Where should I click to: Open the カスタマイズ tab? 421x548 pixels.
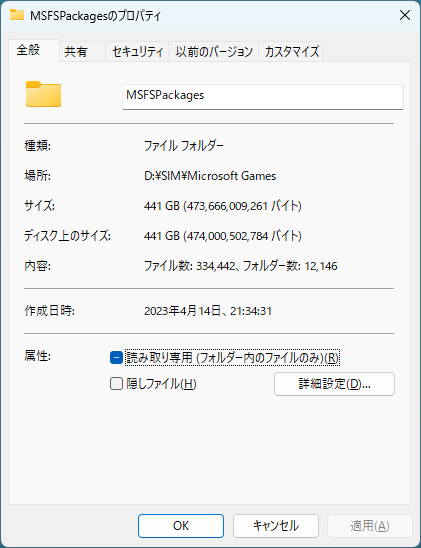point(291,52)
